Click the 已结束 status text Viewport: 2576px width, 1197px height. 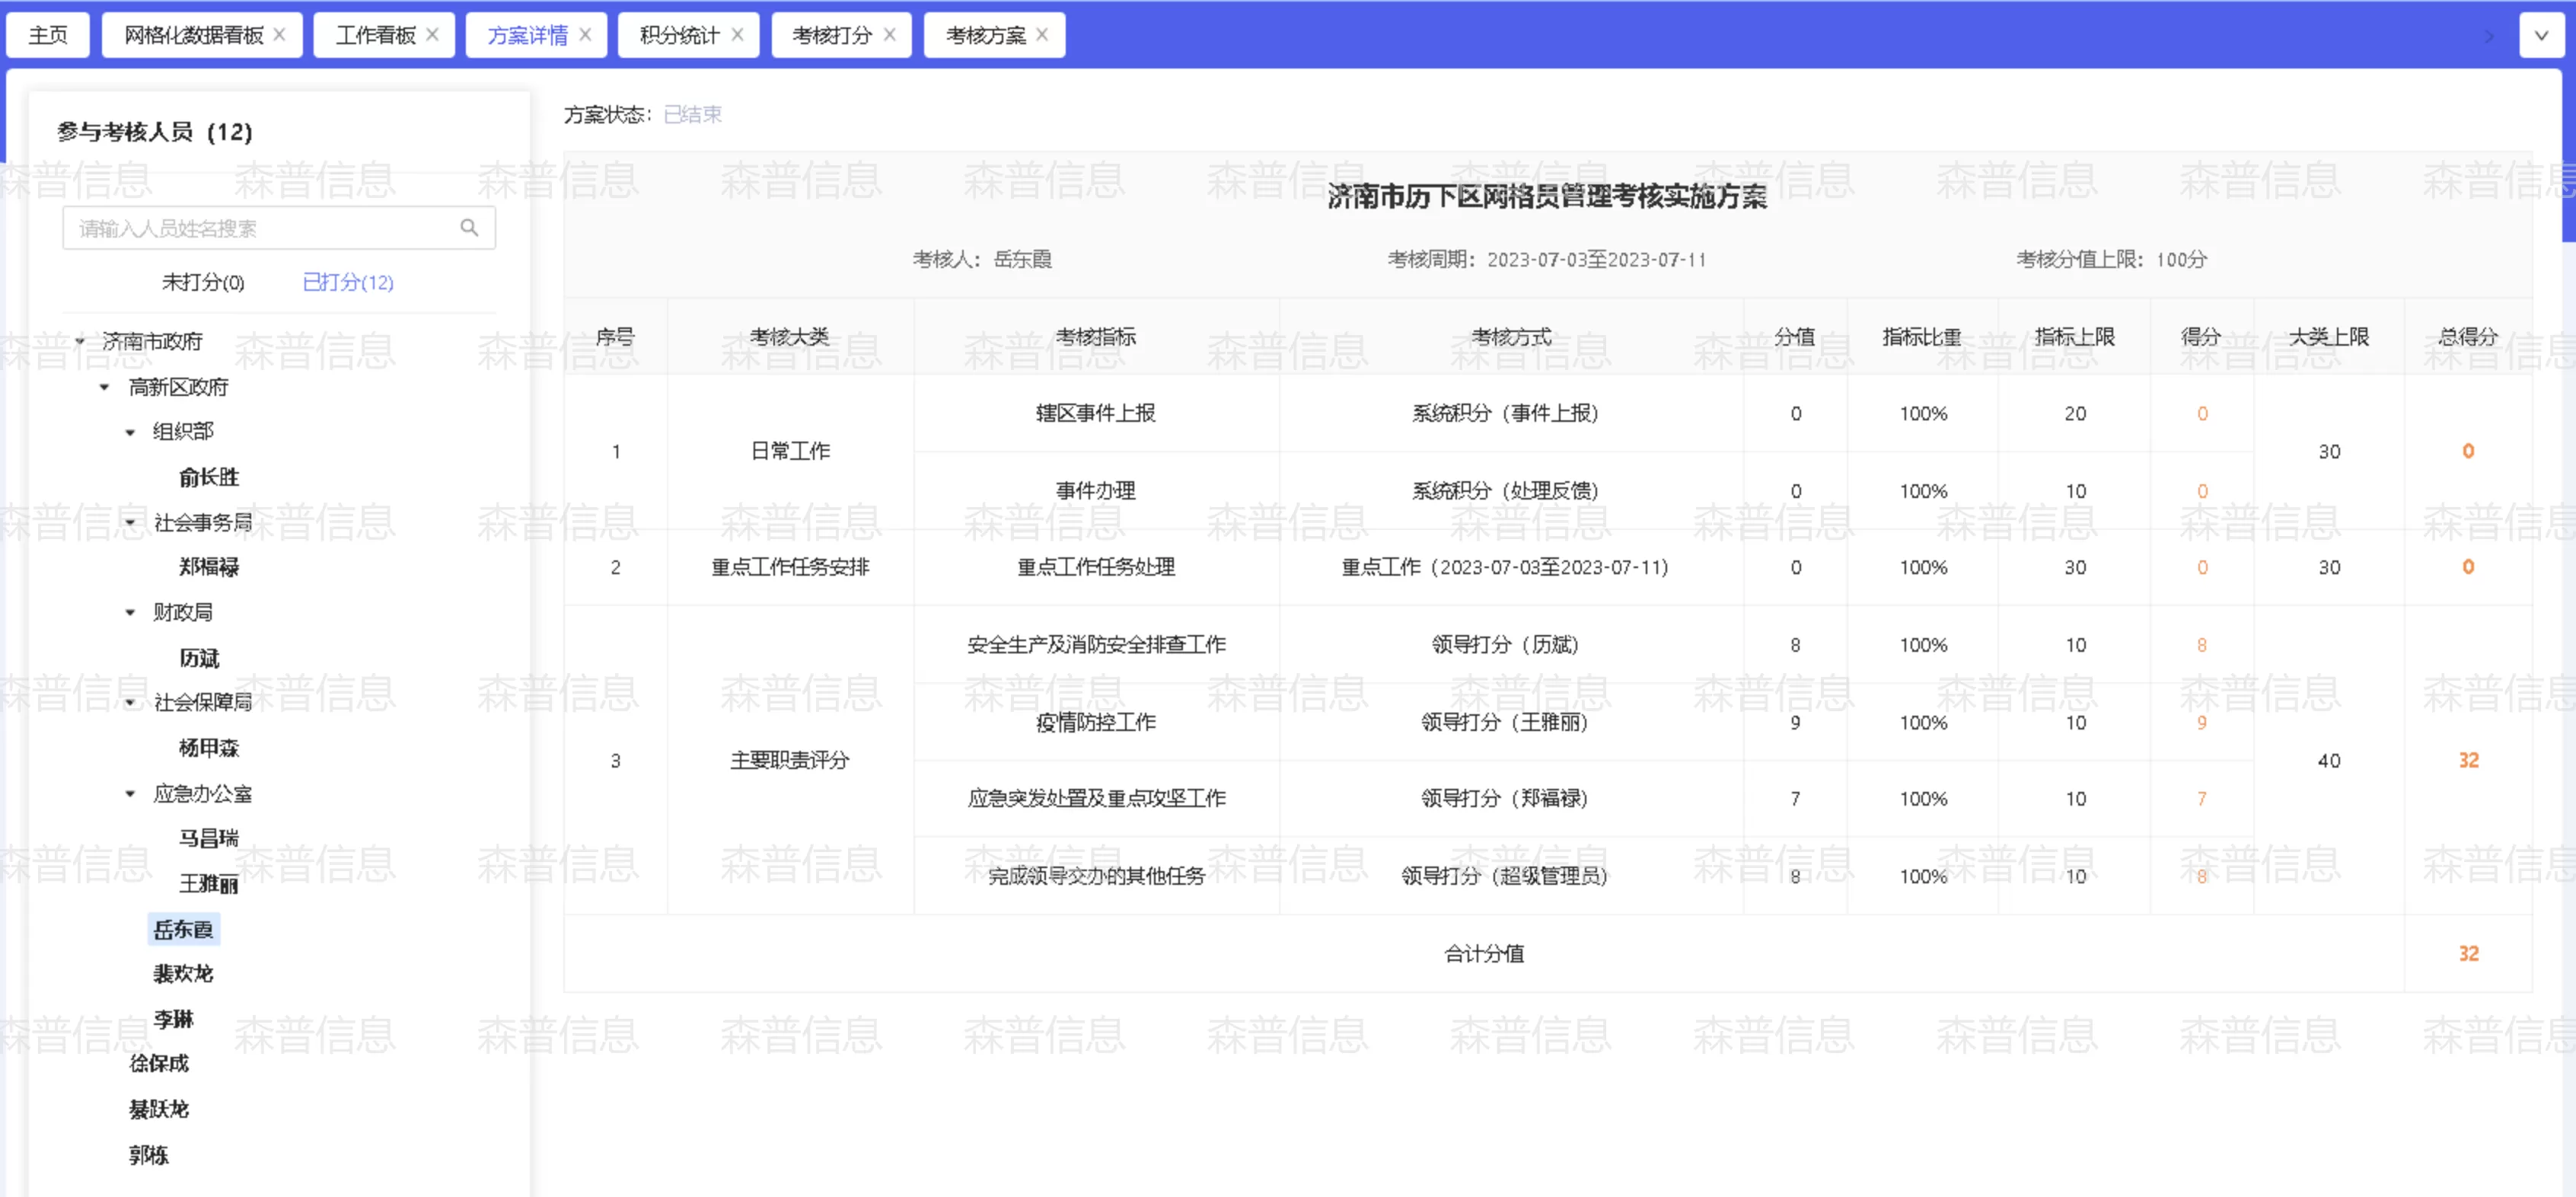pyautogui.click(x=693, y=114)
